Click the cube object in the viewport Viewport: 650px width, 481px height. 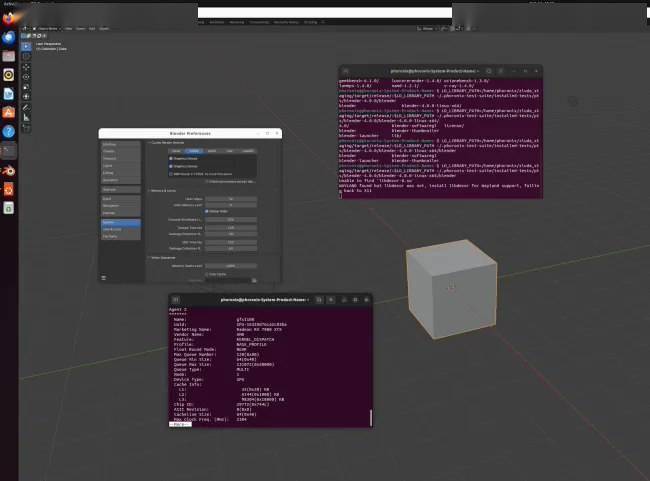click(451, 288)
